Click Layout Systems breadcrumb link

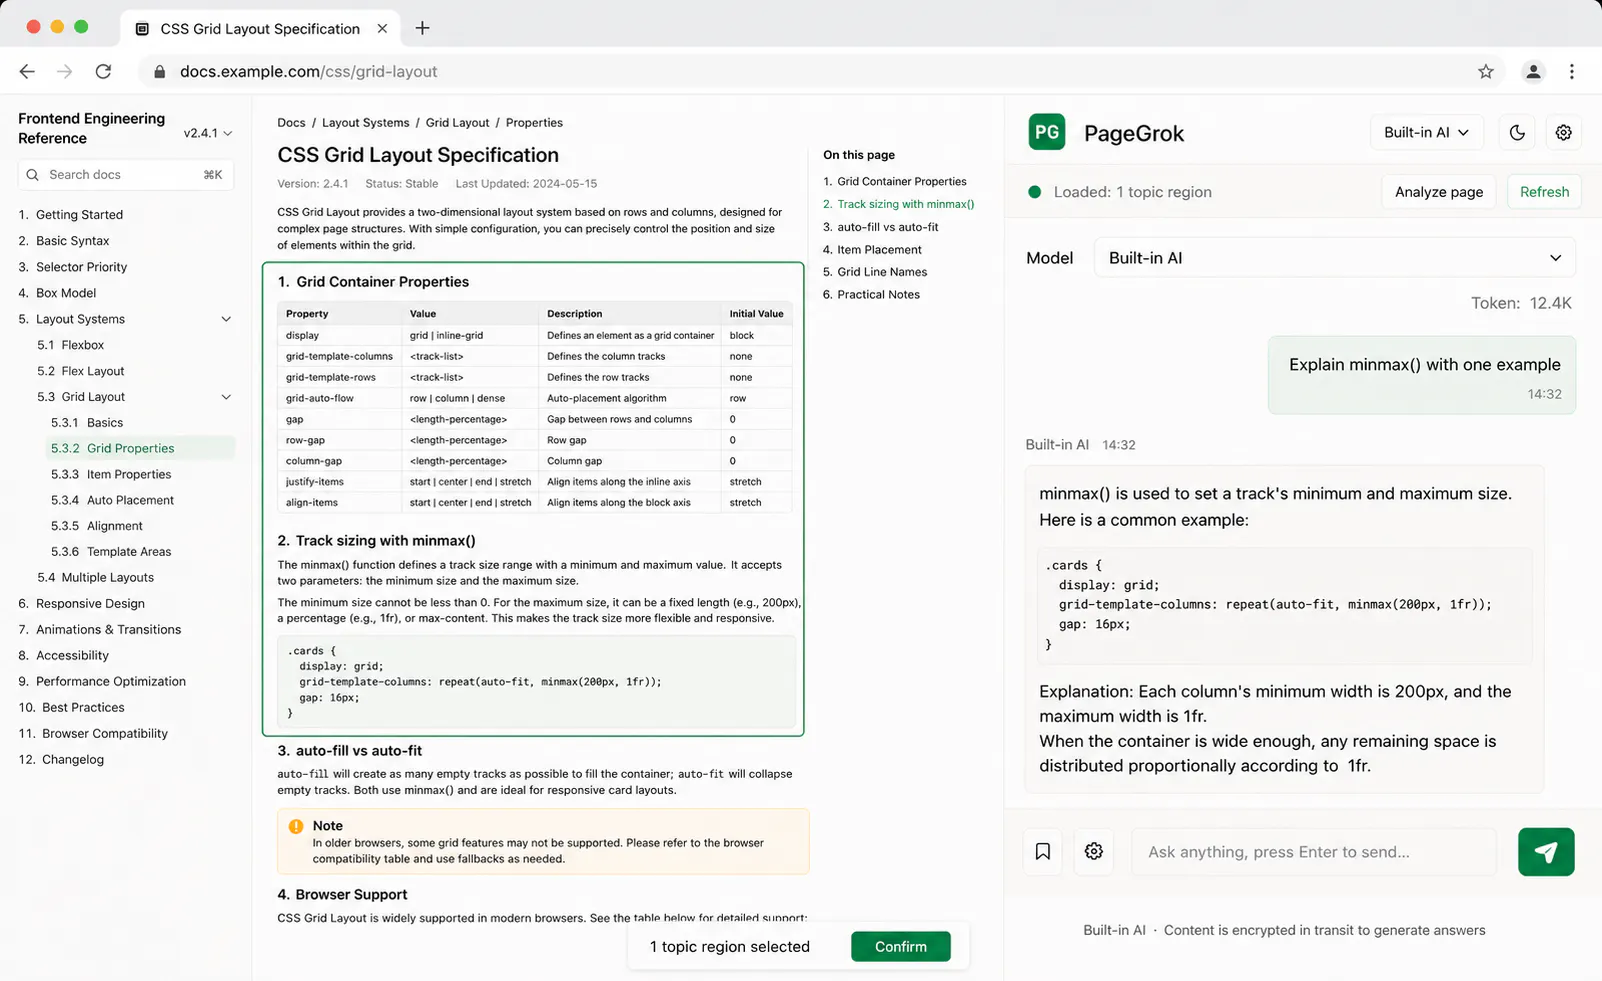point(365,122)
